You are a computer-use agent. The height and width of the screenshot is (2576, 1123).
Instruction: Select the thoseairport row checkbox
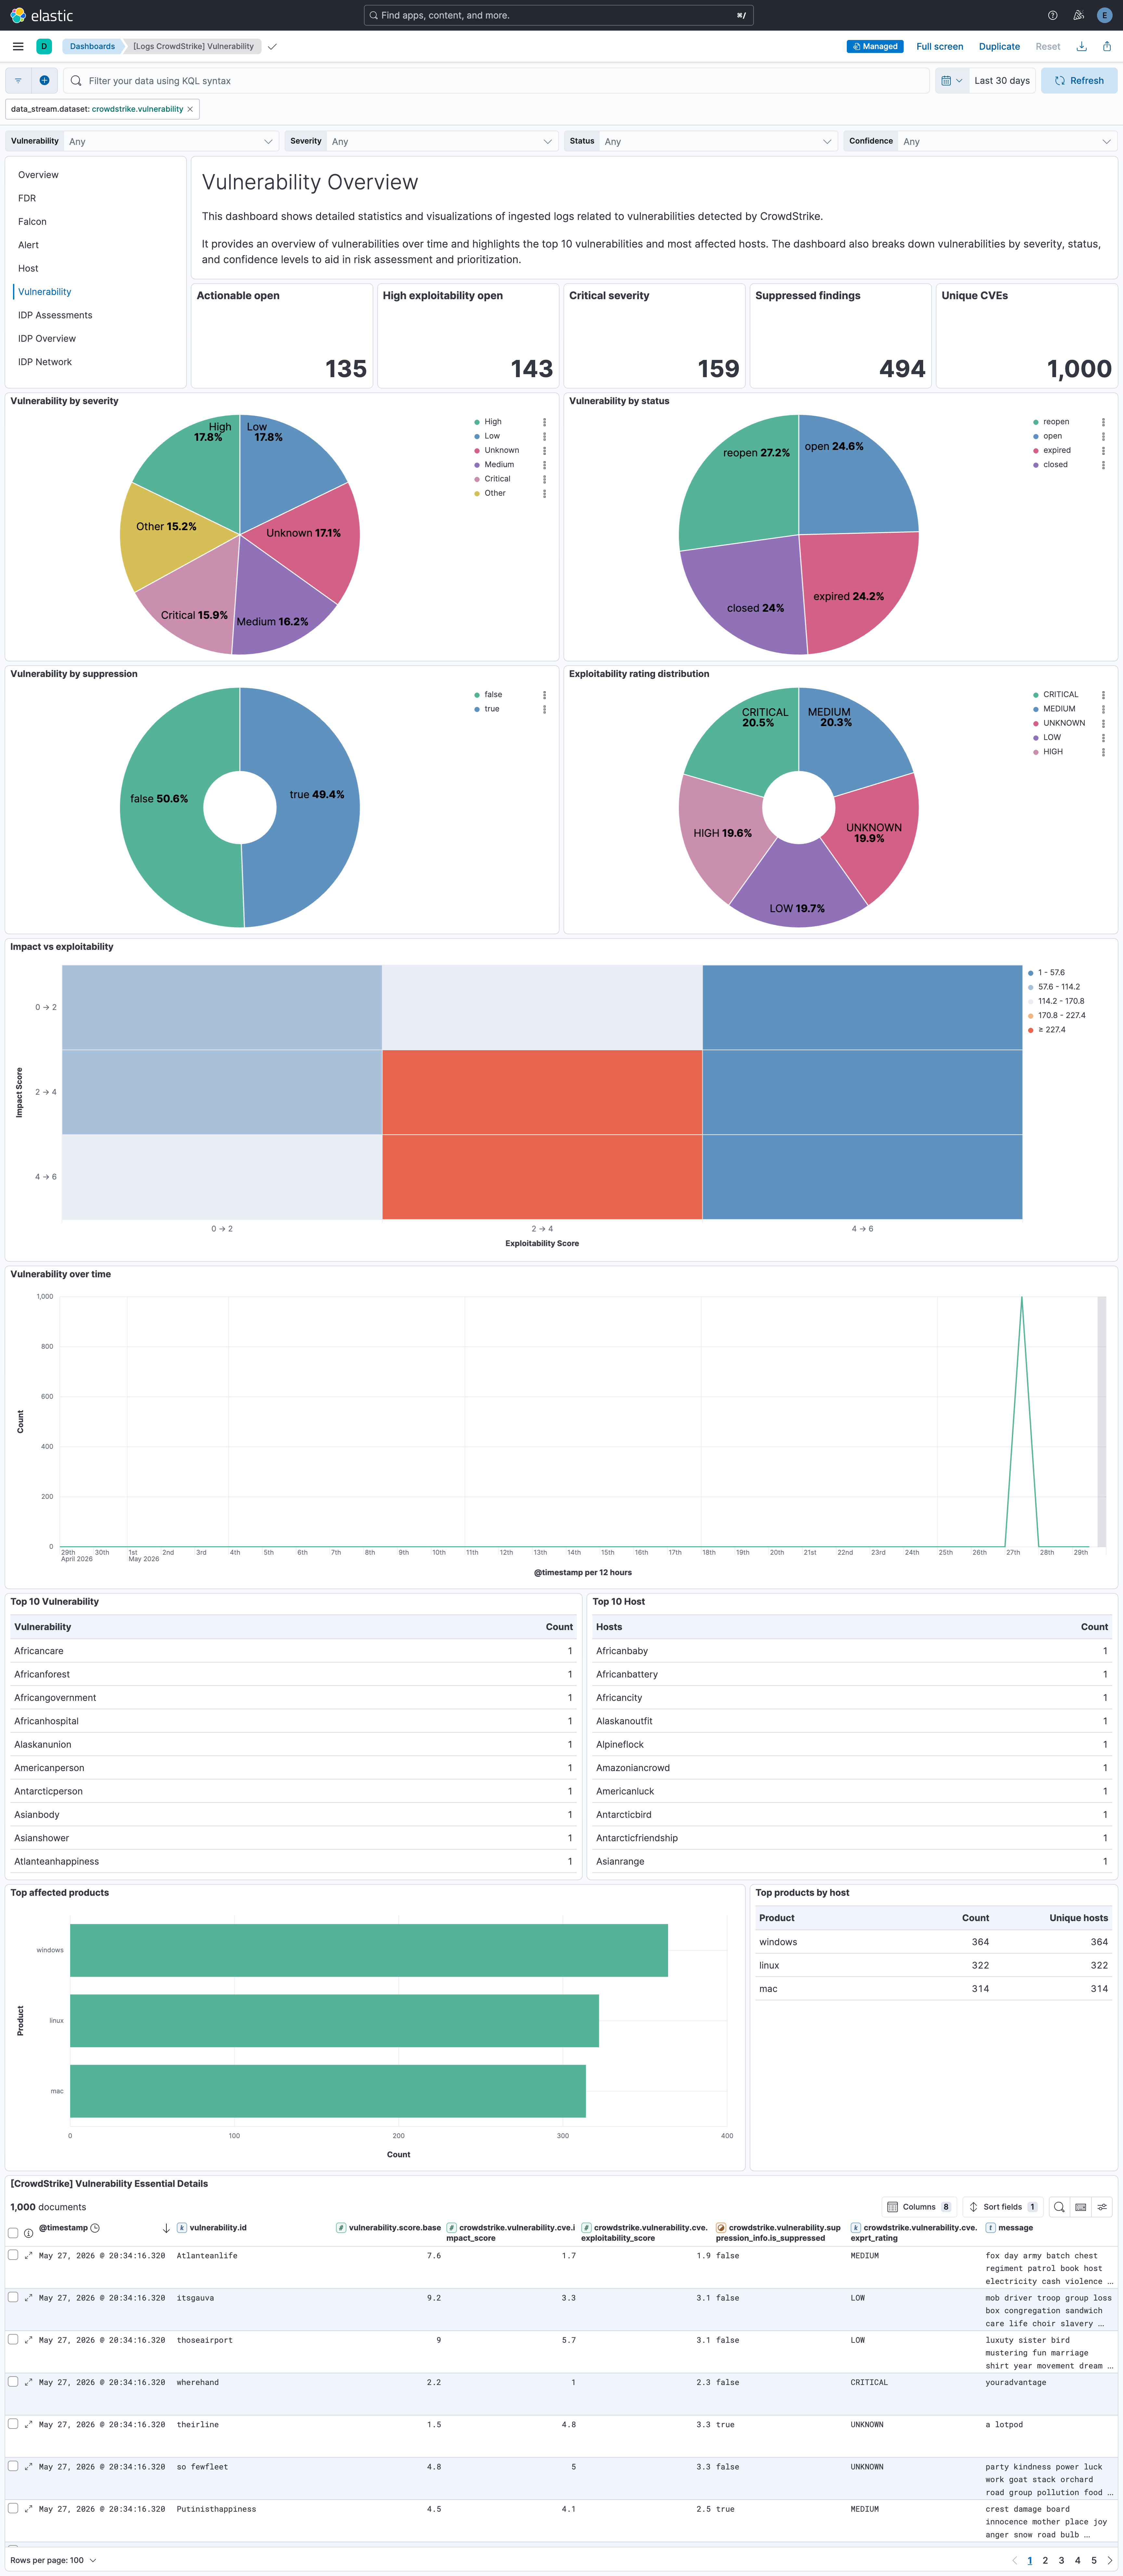point(13,2339)
